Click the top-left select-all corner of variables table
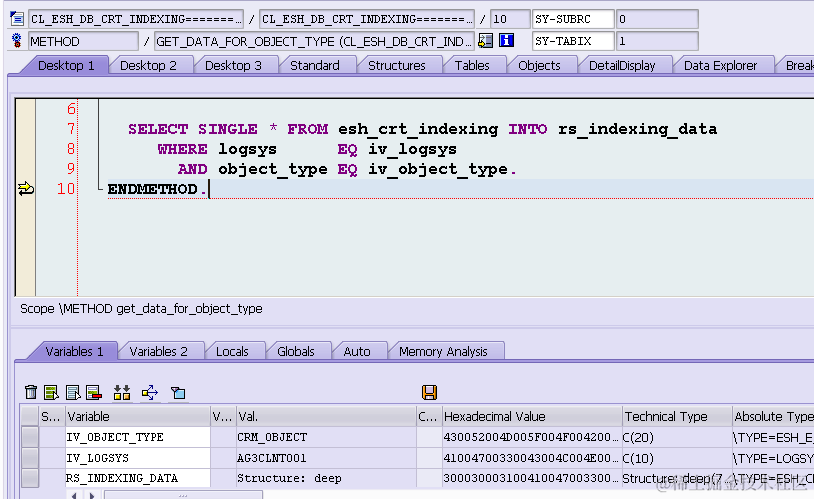Screen dimensions: 814x499 (30, 416)
